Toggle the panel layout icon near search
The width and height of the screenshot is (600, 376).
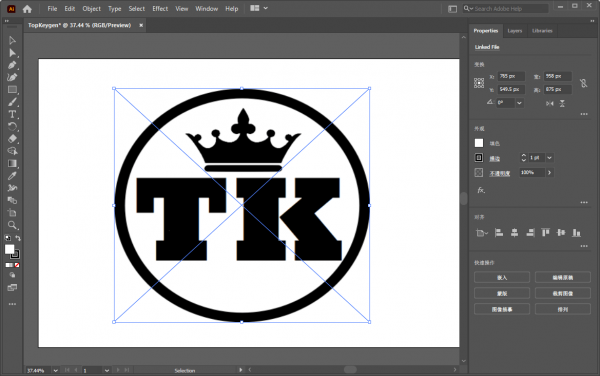(x=452, y=9)
